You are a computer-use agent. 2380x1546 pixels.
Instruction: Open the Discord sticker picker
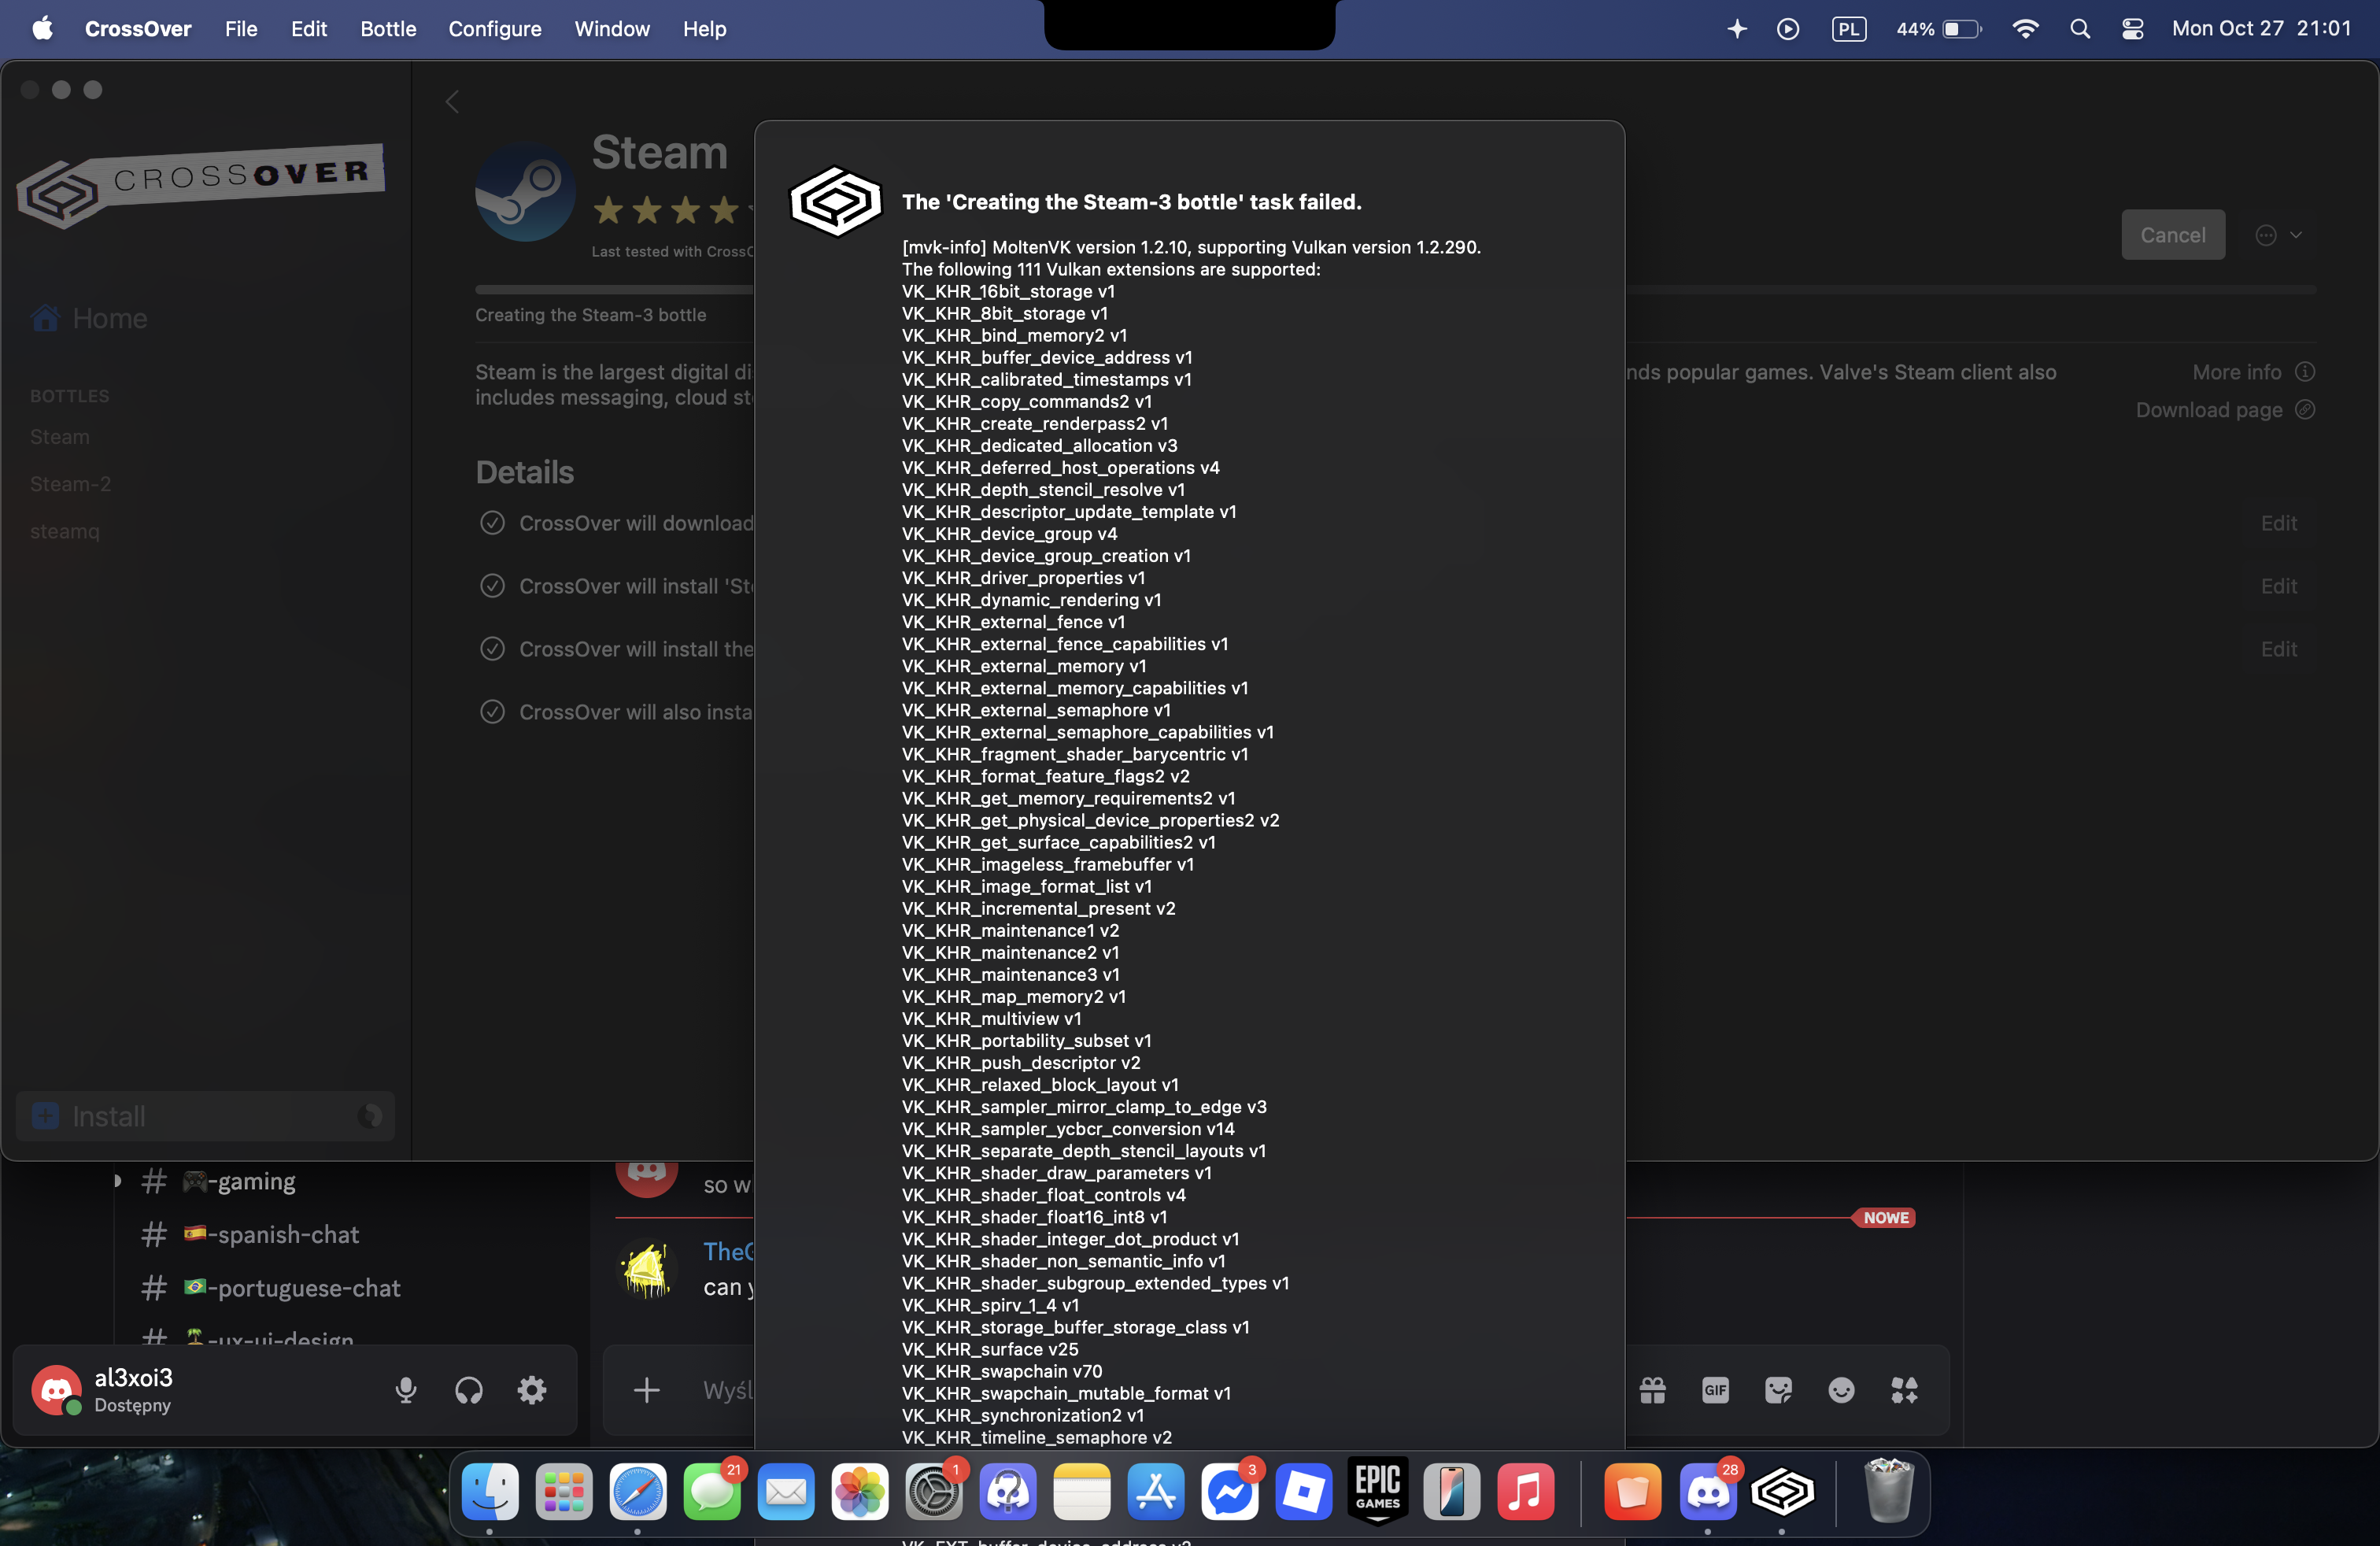[1778, 1390]
